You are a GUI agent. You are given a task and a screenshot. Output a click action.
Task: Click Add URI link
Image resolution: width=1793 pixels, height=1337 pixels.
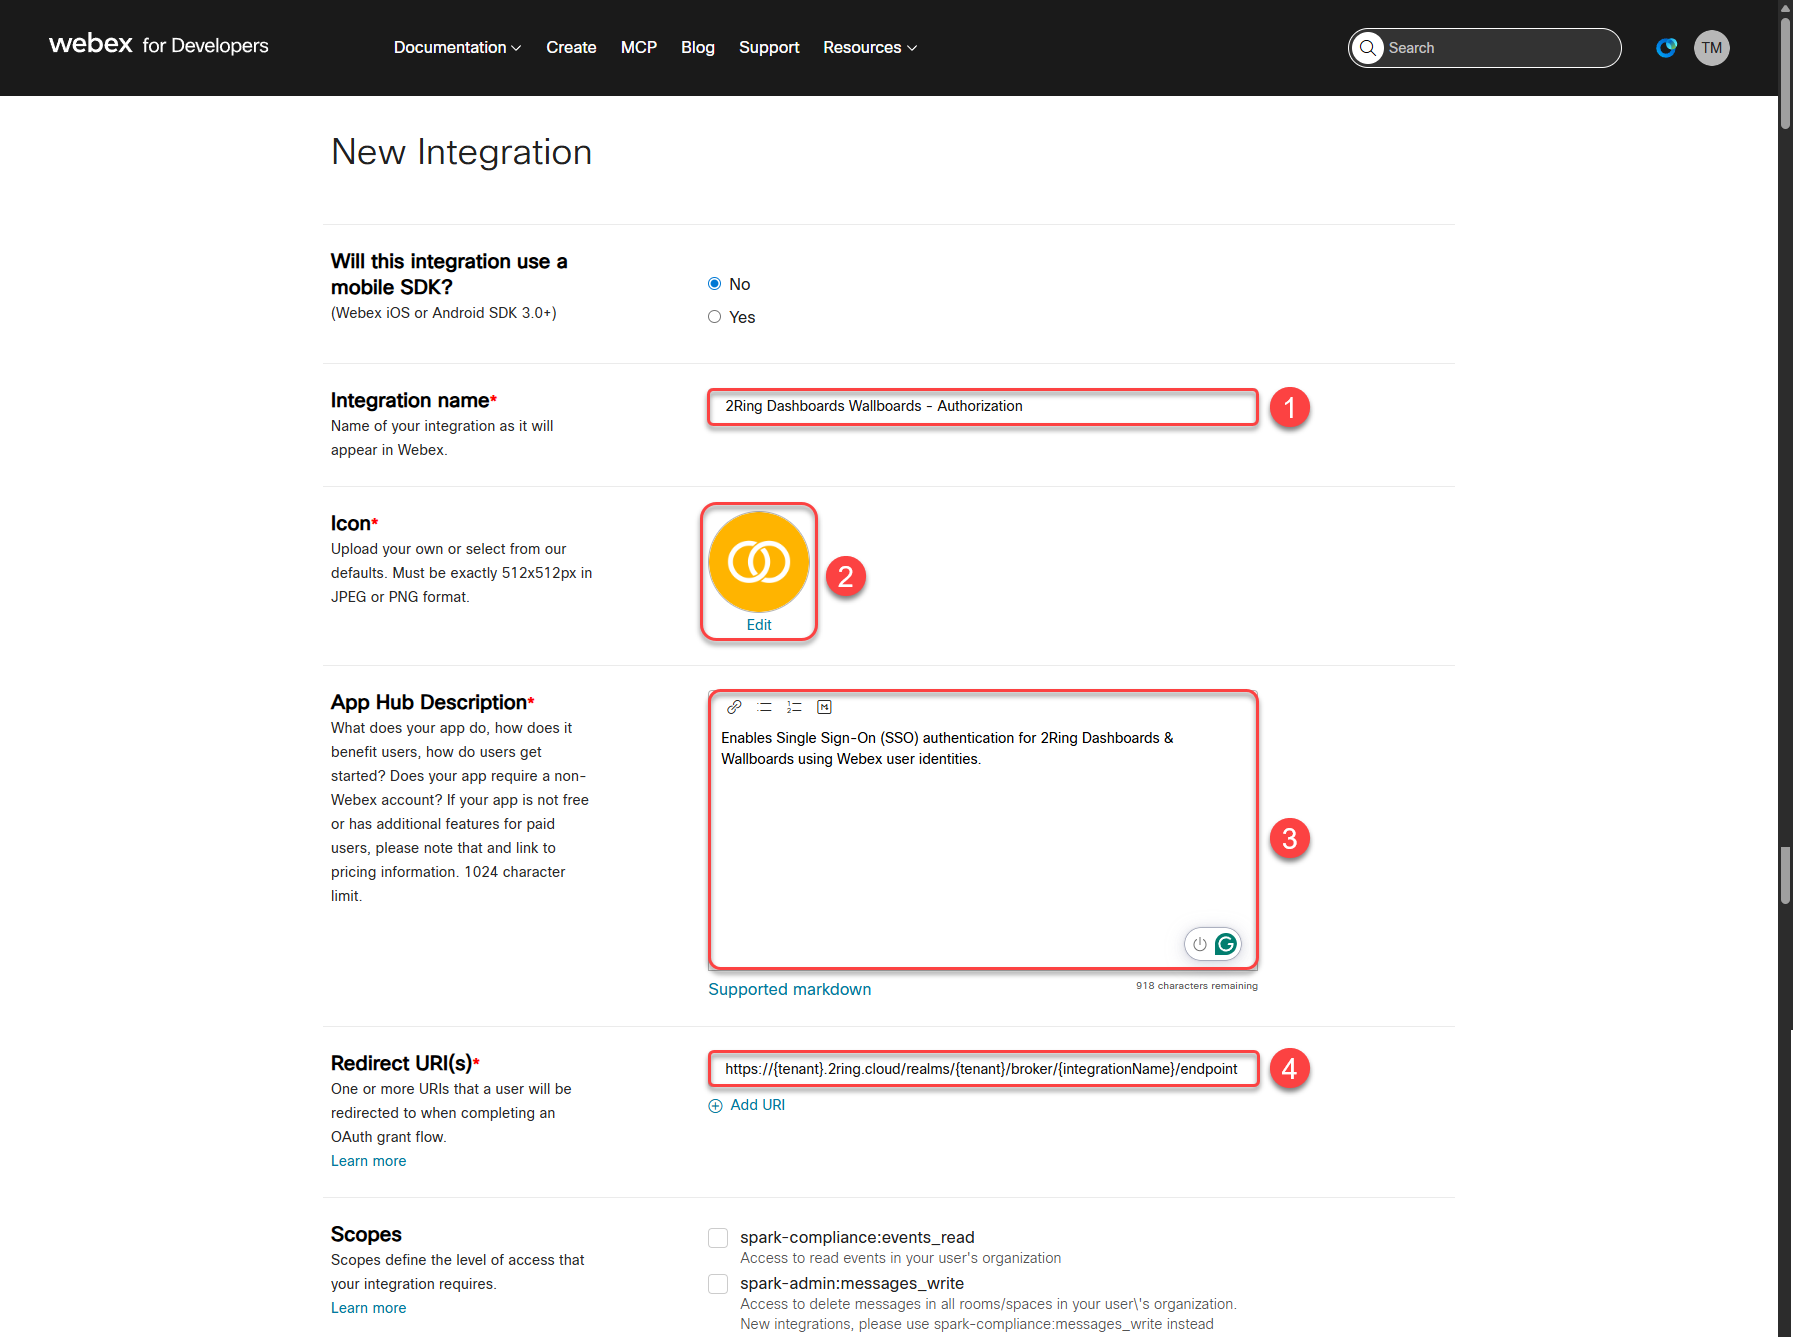tap(758, 1105)
